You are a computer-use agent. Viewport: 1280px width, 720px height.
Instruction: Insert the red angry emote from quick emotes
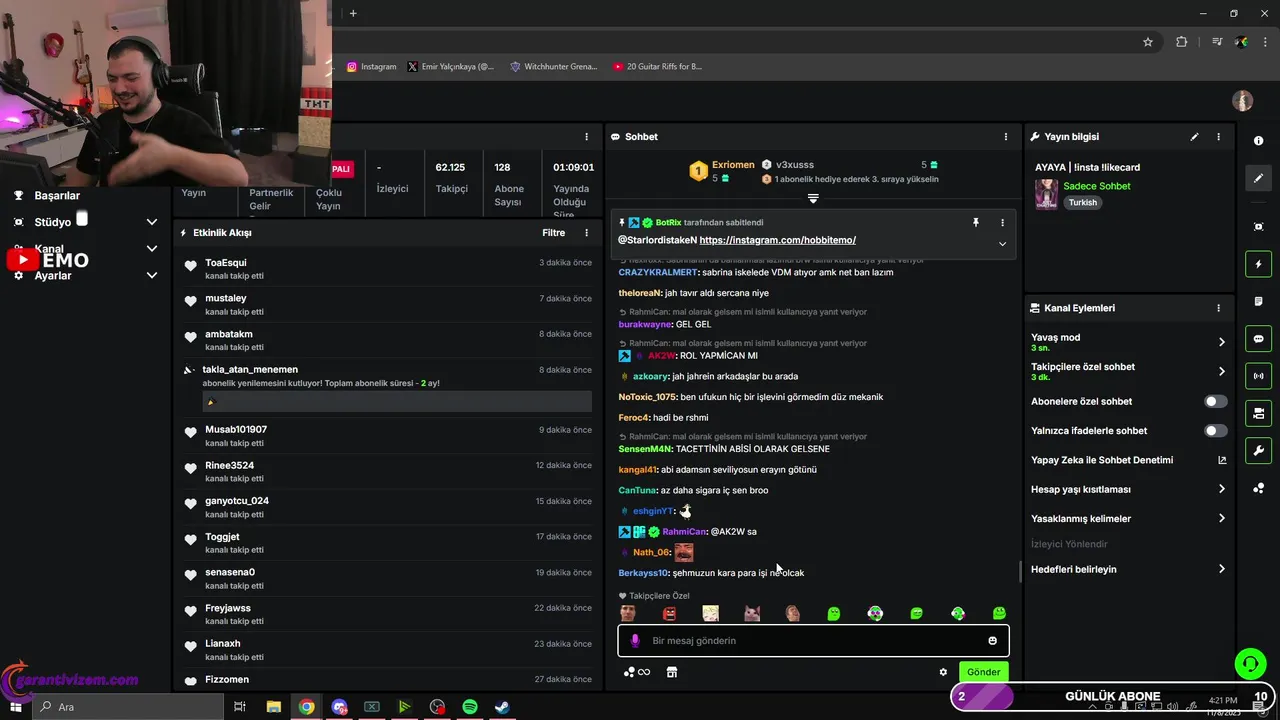point(669,613)
